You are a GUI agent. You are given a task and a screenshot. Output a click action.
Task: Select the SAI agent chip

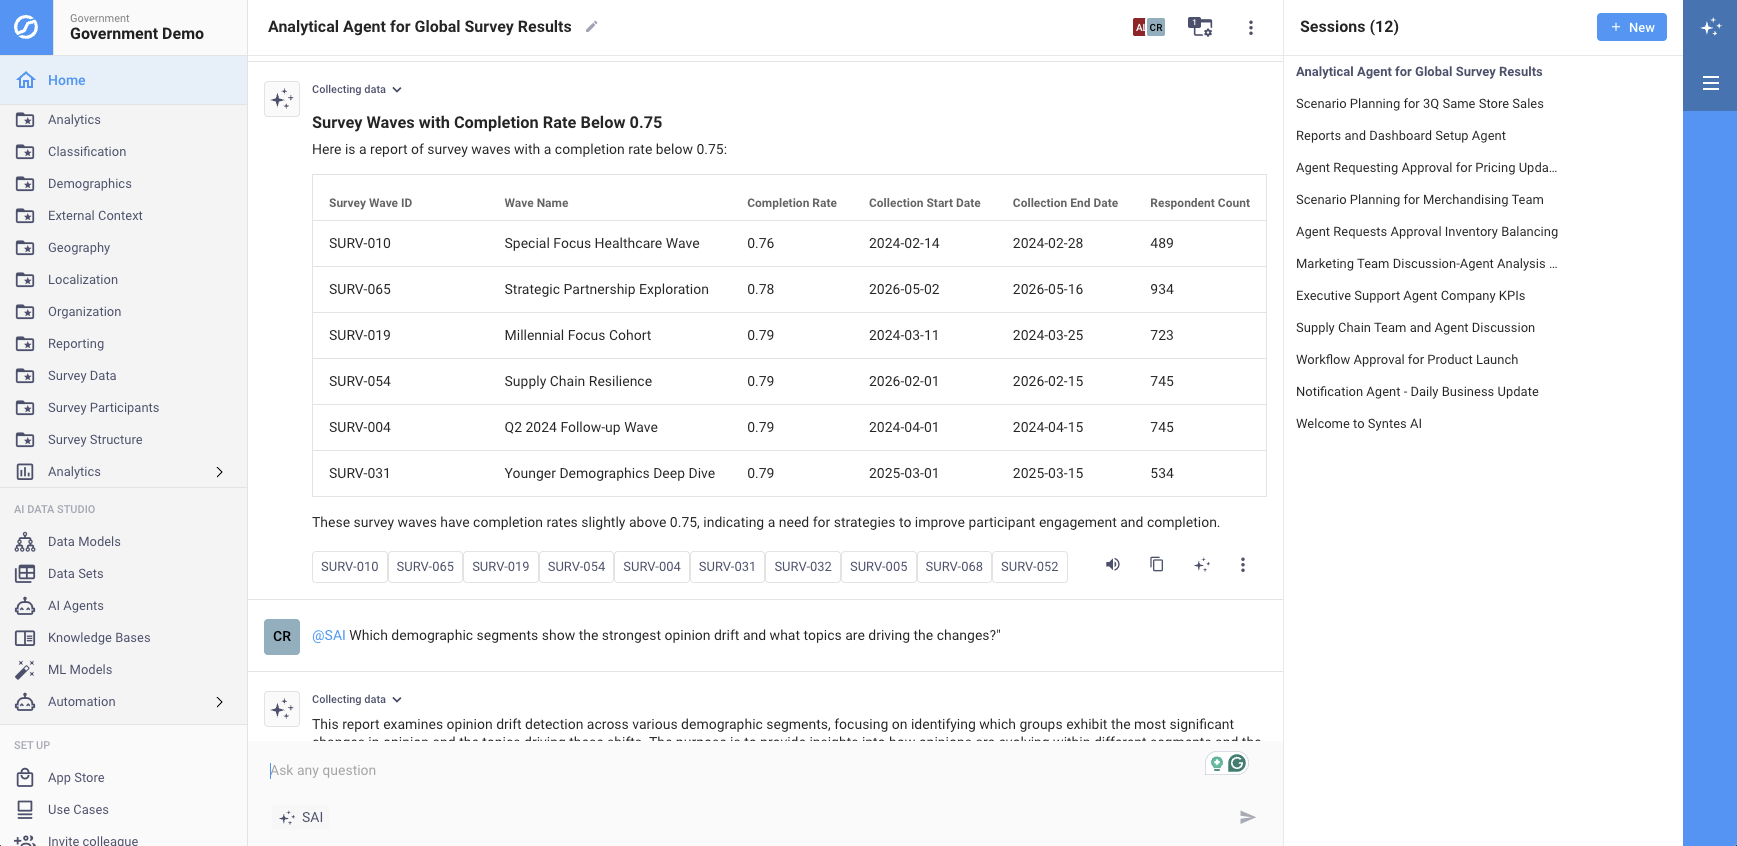302,817
